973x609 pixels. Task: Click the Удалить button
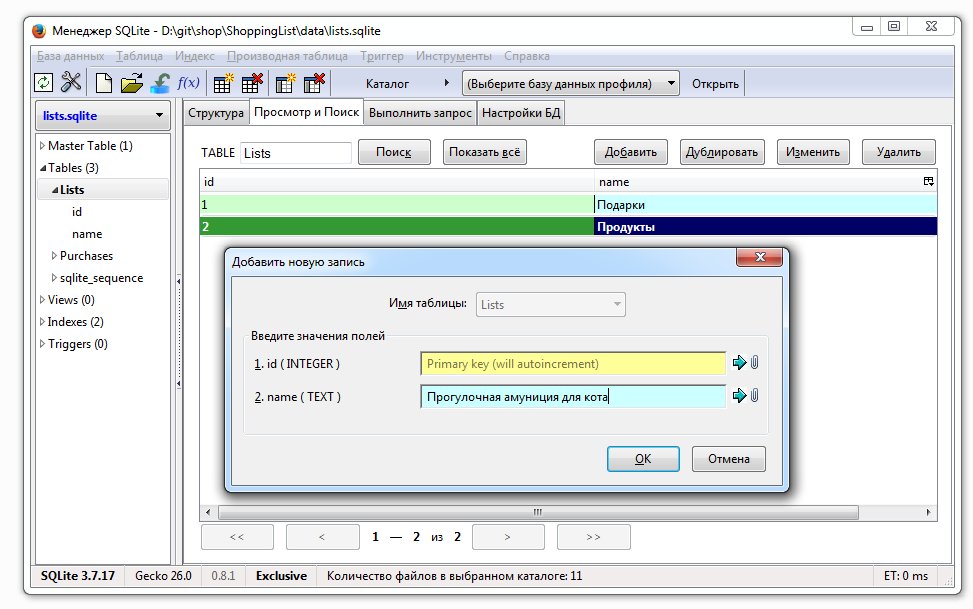899,152
